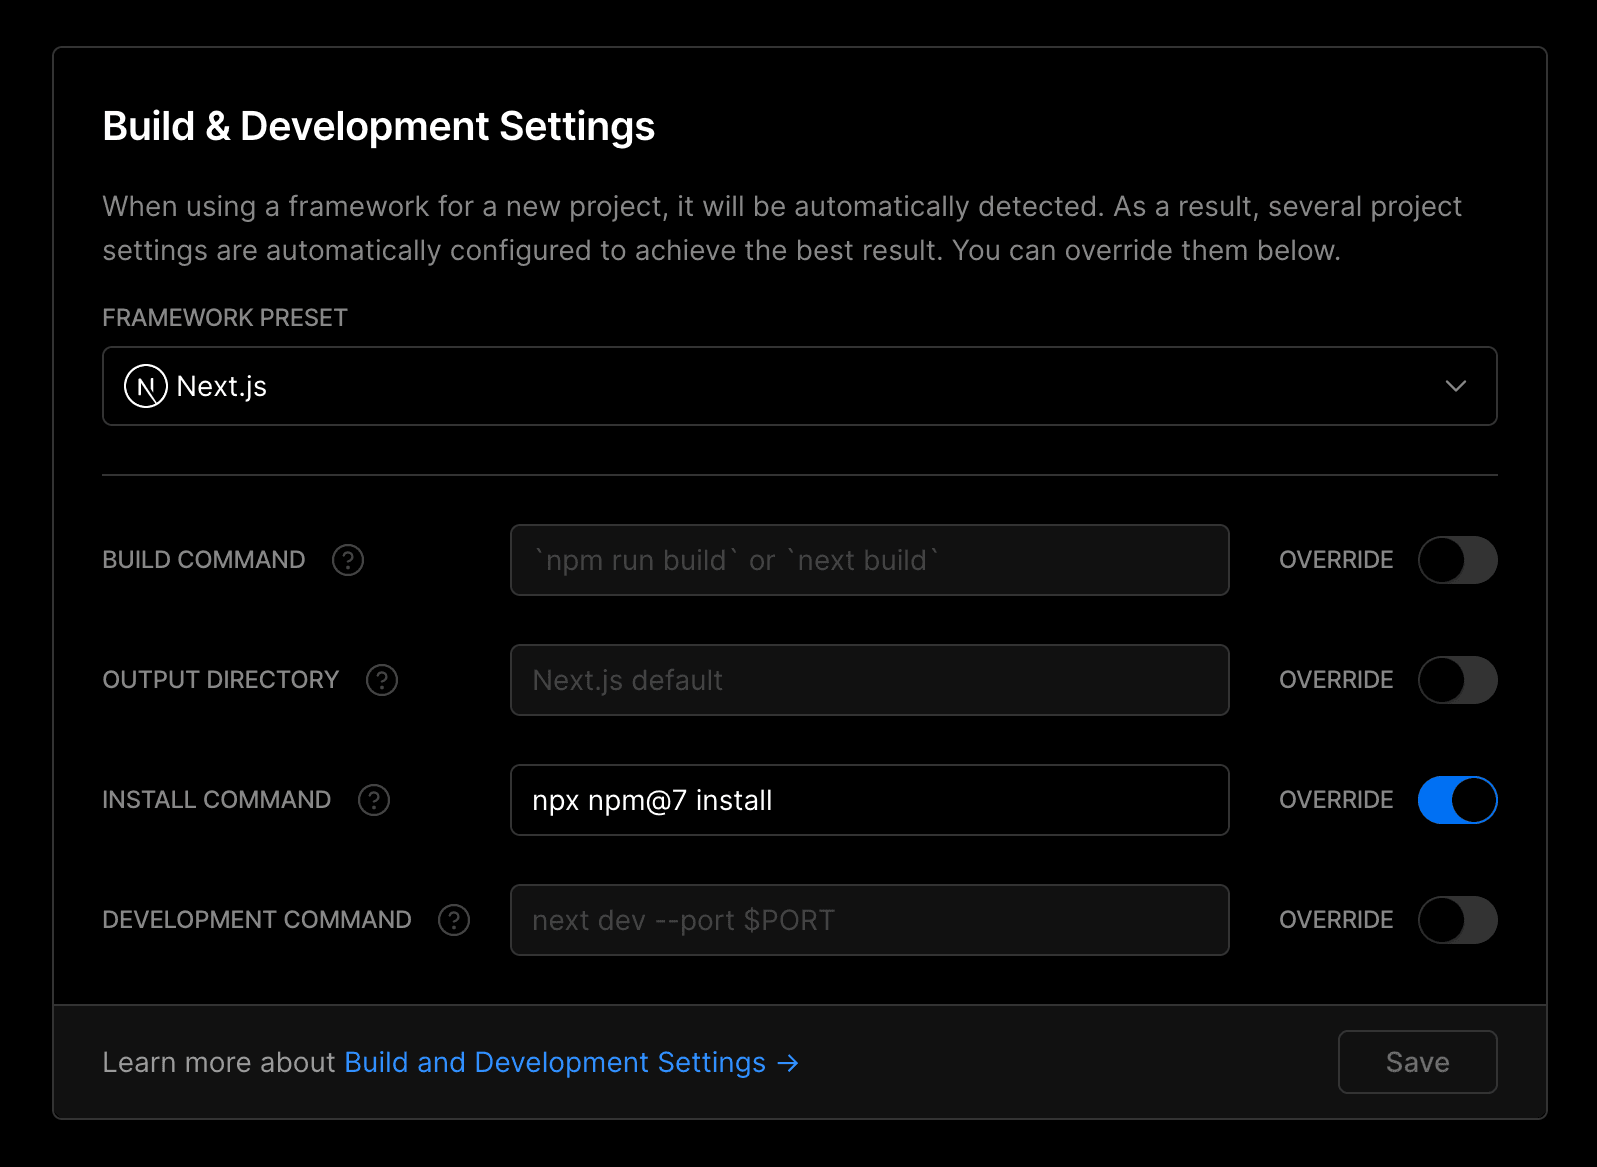Open the Output Directory help tooltip icon
Image resolution: width=1597 pixels, height=1167 pixels.
click(x=382, y=680)
